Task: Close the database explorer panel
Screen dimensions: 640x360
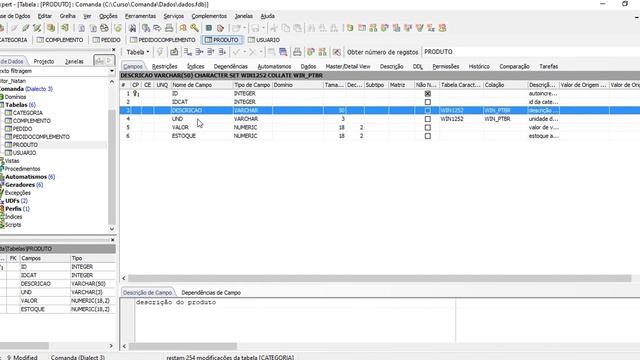Action: point(113,50)
